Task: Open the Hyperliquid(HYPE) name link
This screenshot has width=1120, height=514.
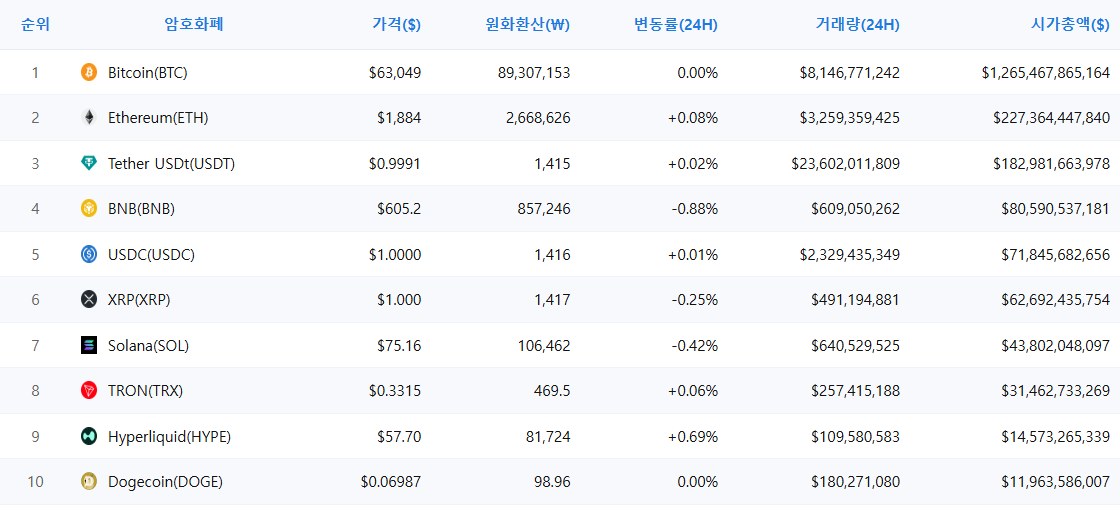Action: [169, 437]
